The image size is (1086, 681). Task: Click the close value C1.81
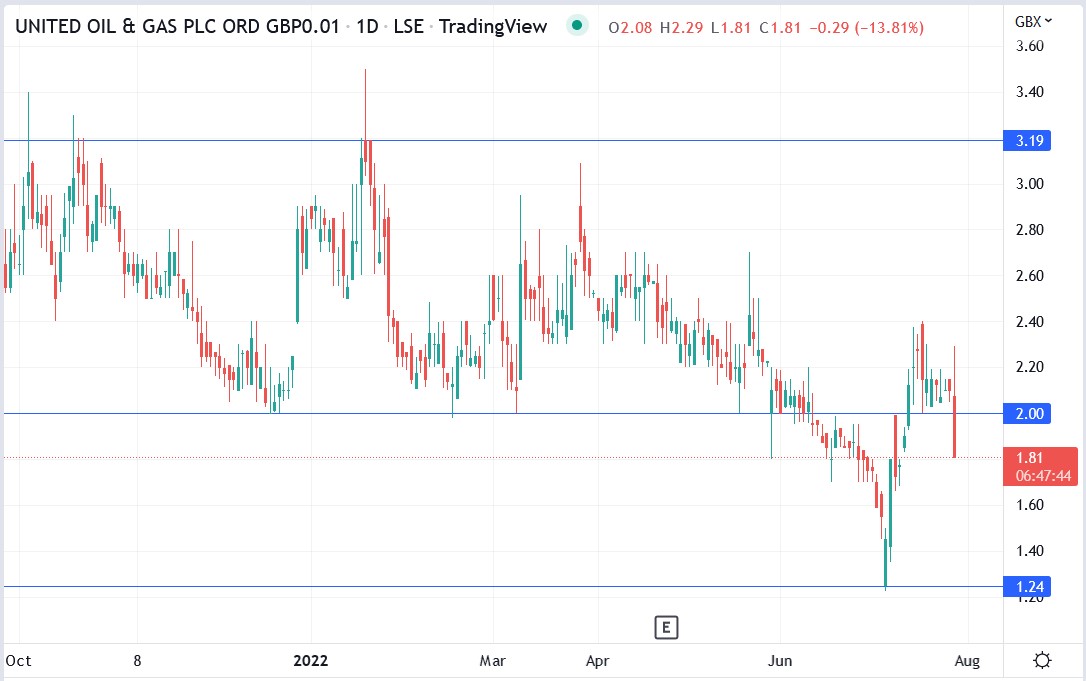(x=781, y=28)
